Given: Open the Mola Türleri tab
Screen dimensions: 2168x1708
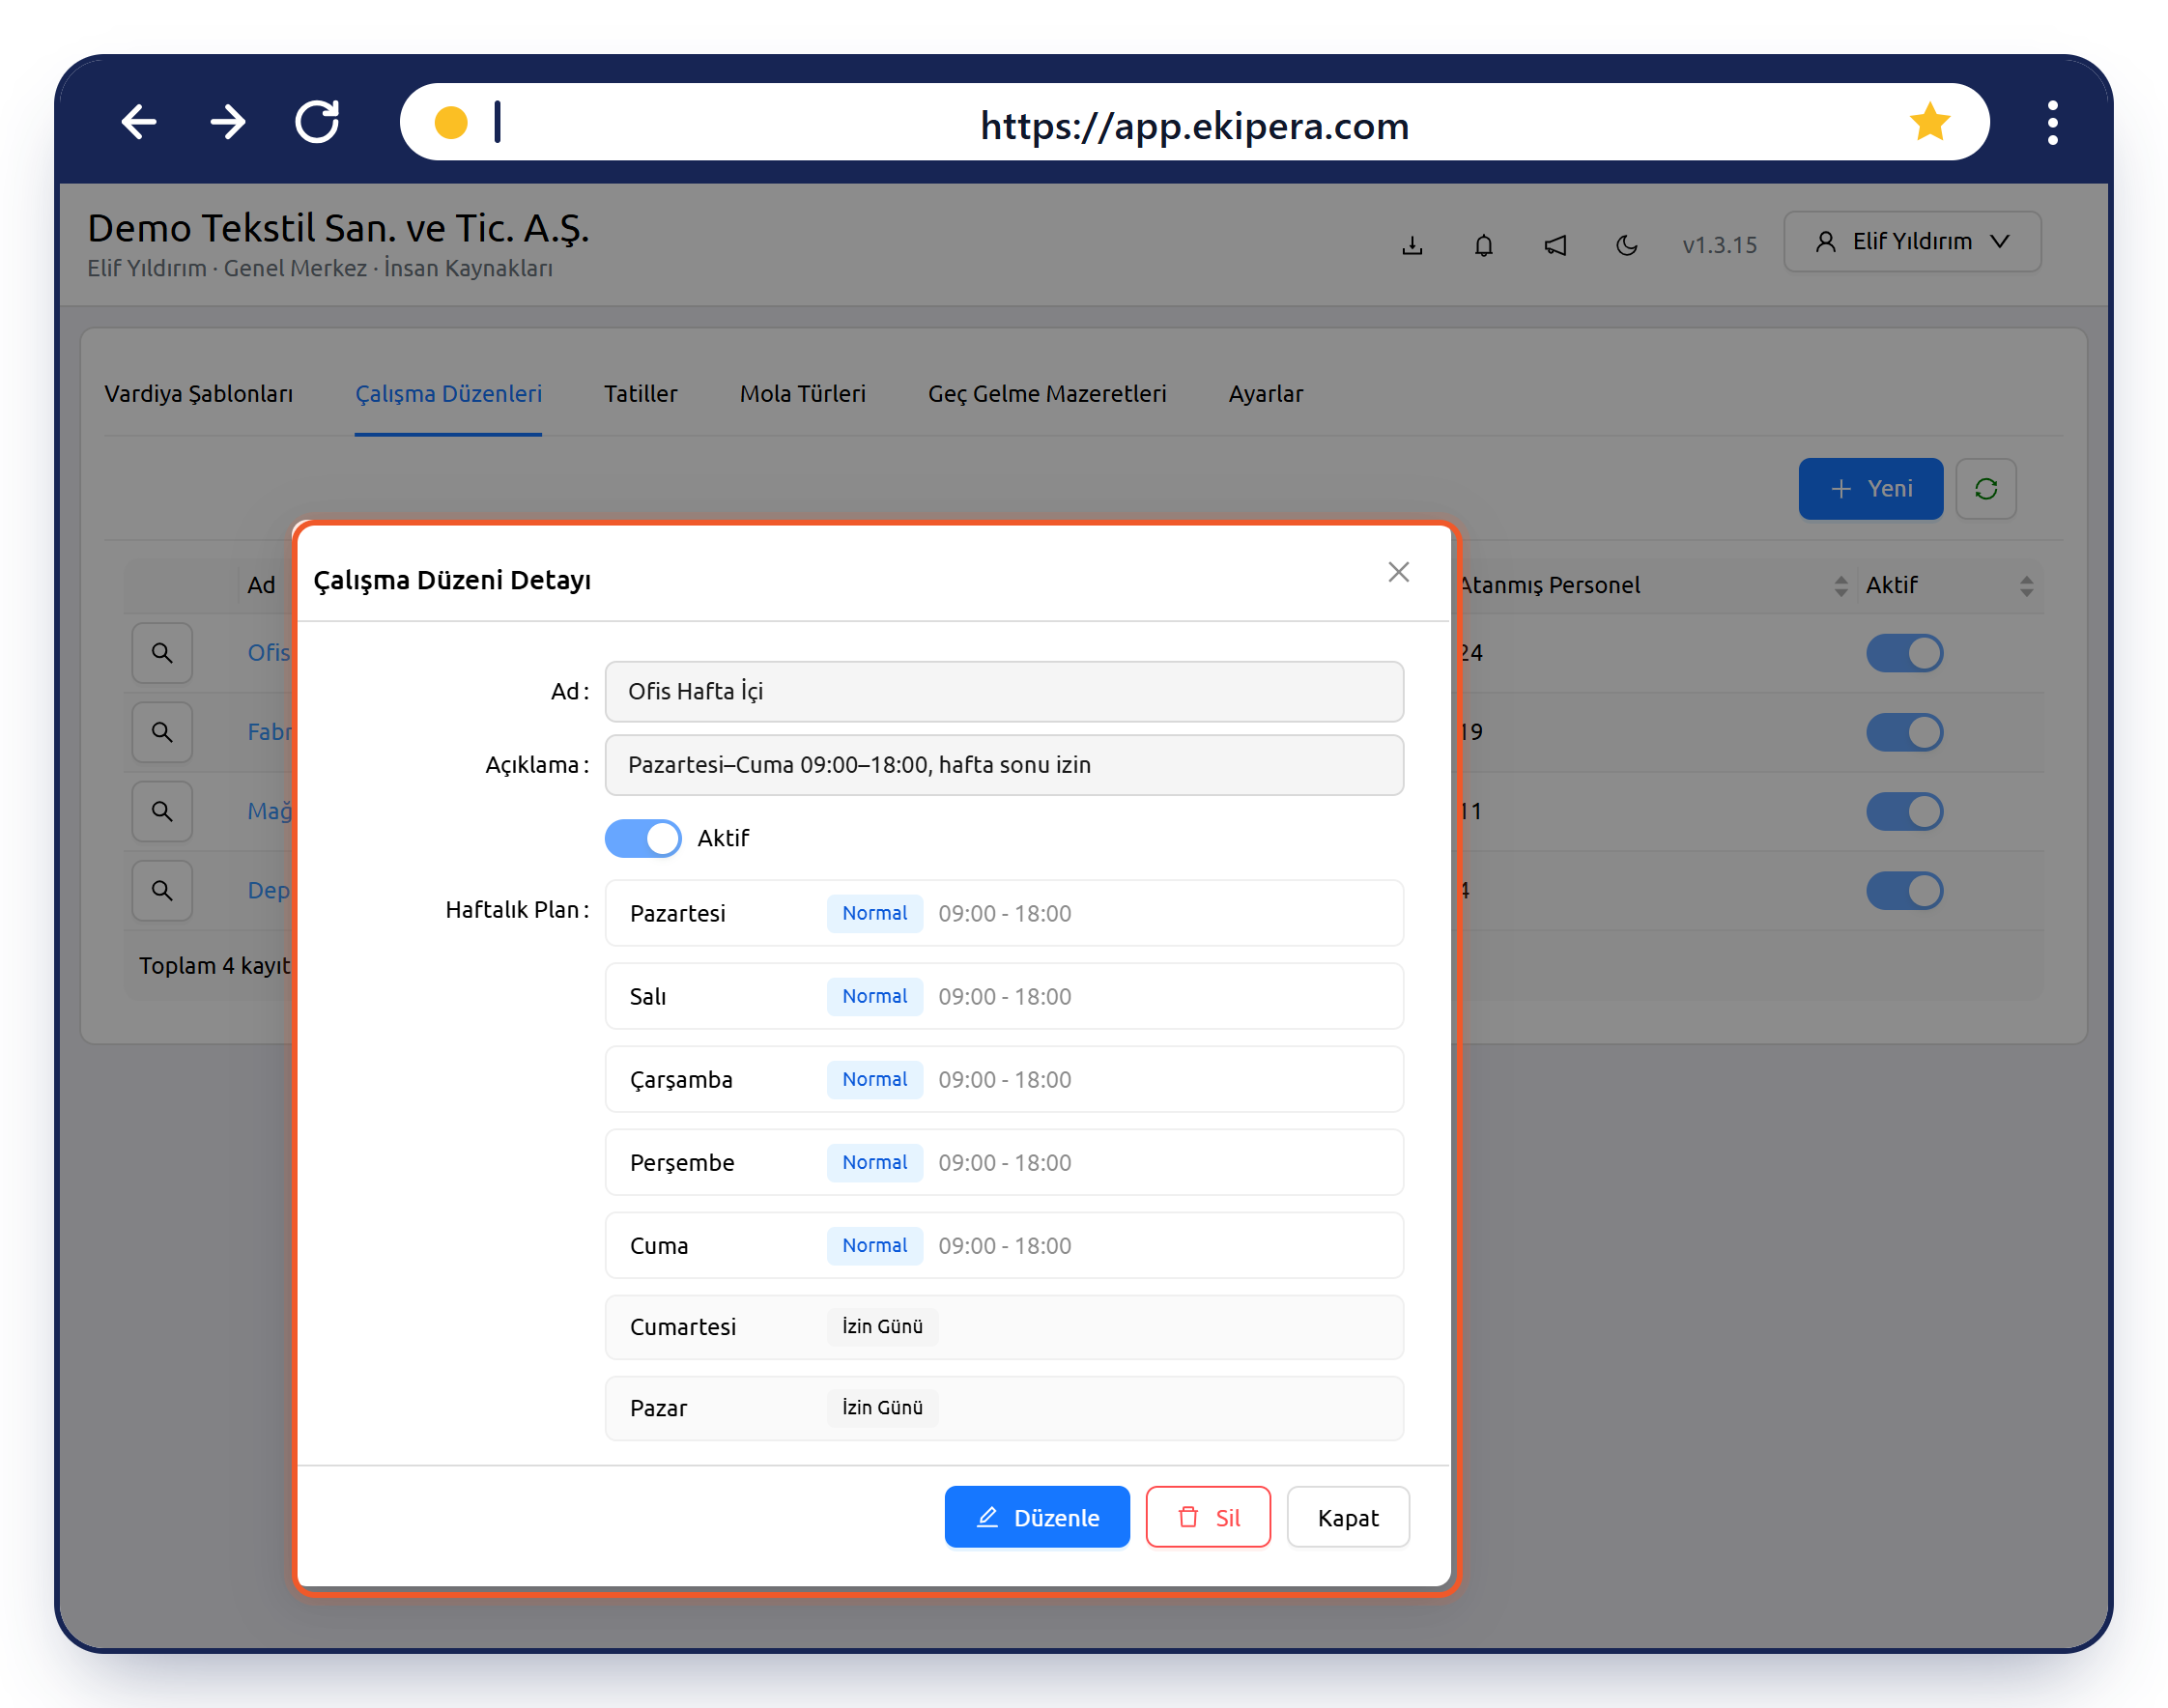Looking at the screenshot, I should [x=802, y=394].
